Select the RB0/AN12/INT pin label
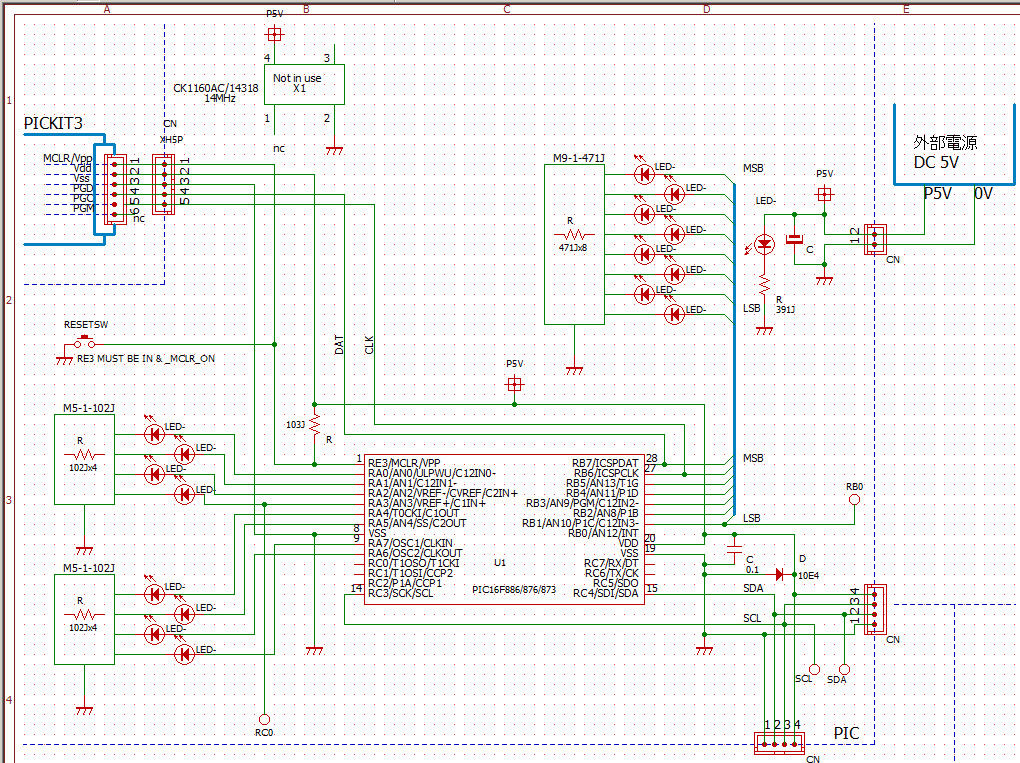 603,533
